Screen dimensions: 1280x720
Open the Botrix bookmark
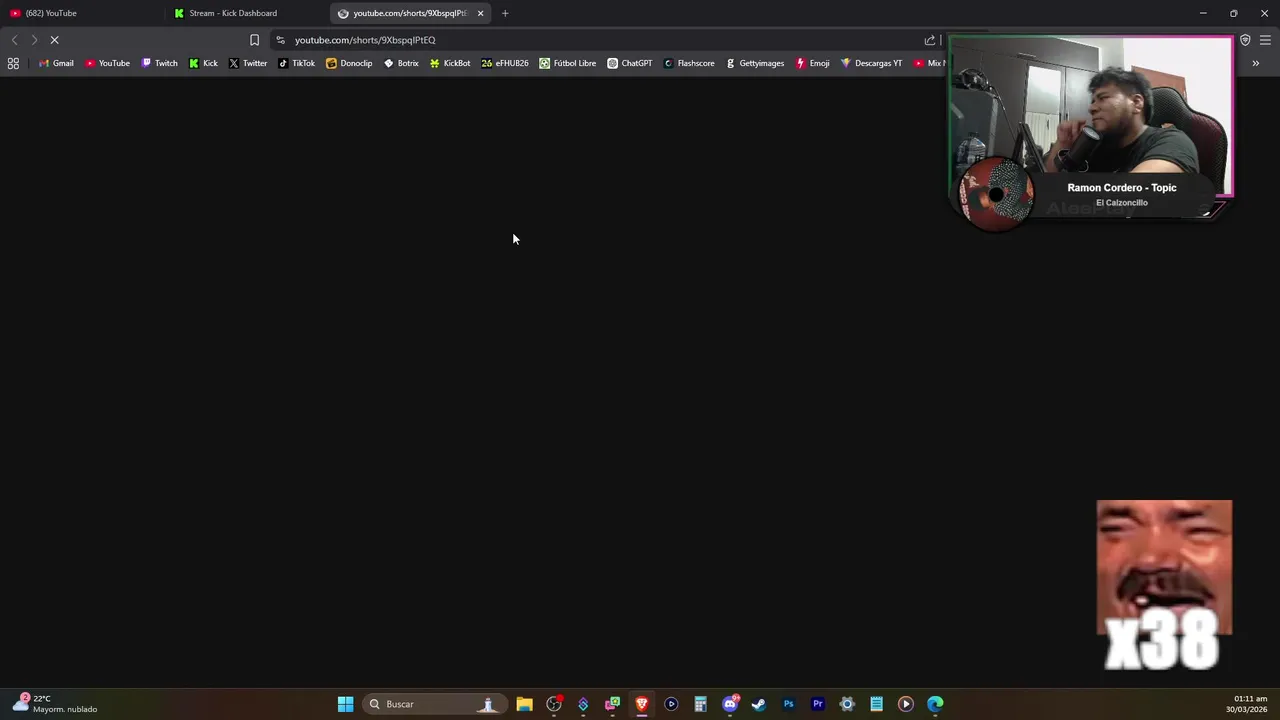click(401, 63)
